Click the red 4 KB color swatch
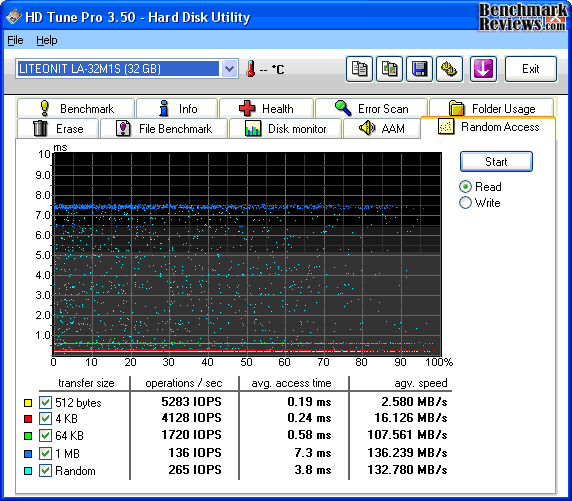Screen dimensions: 572x501 click(x=28, y=419)
